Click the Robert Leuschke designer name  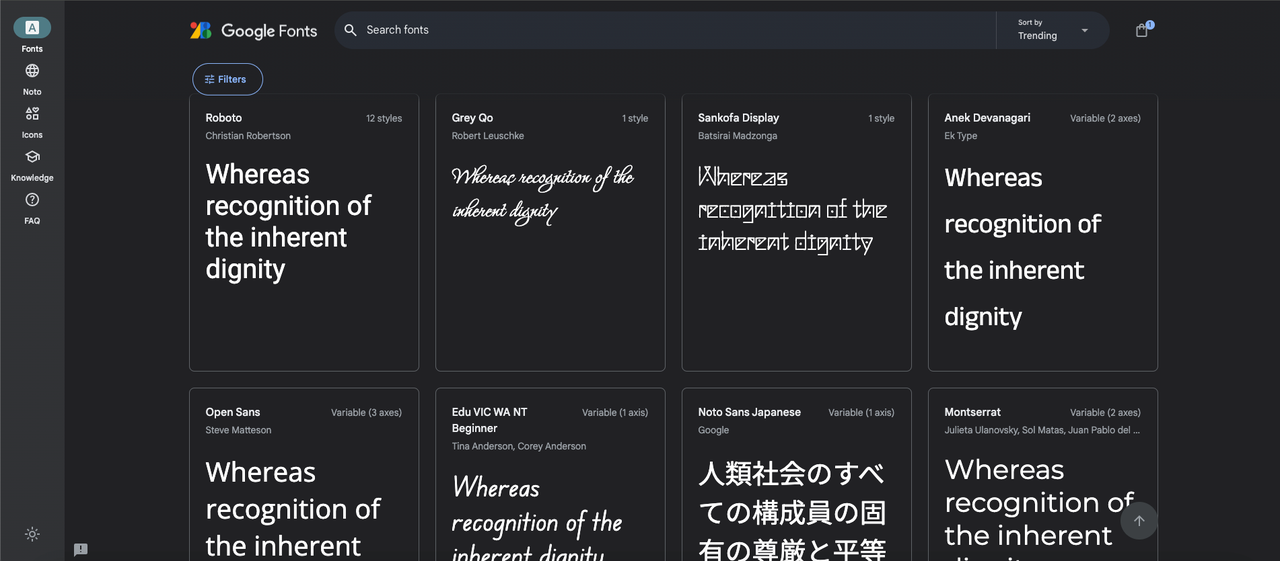(488, 136)
